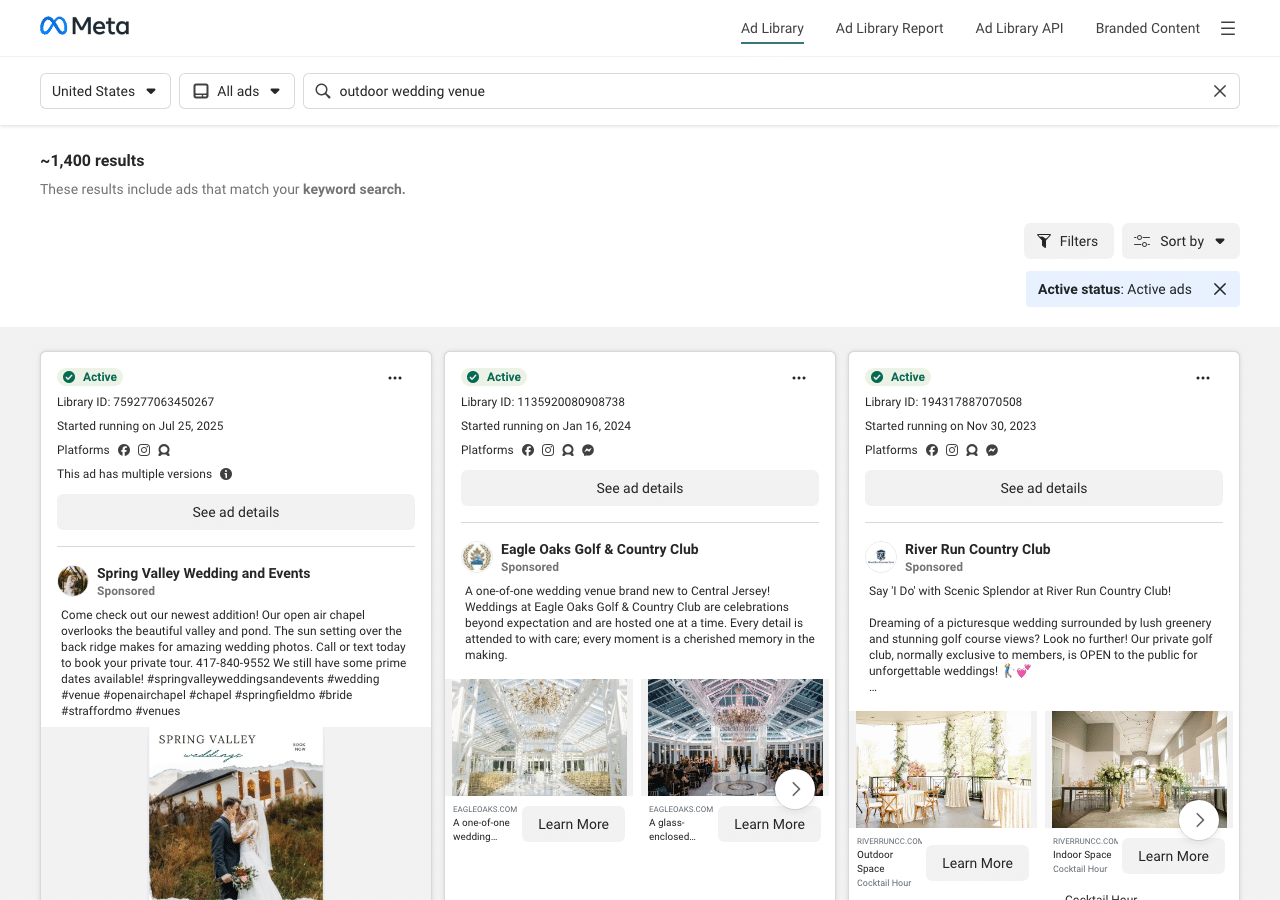This screenshot has width=1280, height=900.
Task: Click Messenger platform icon on Eagle Oaks ad
Action: (588, 450)
